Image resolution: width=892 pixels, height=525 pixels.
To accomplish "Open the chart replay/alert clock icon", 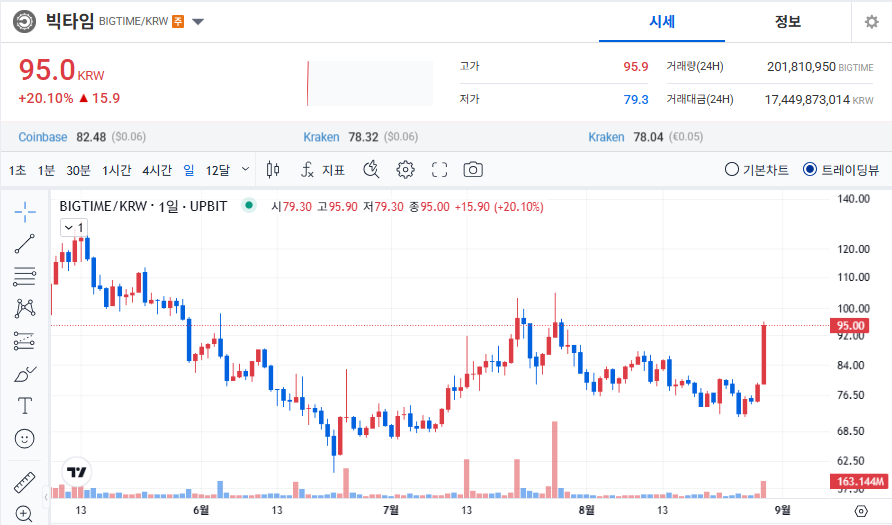I will pos(371,170).
